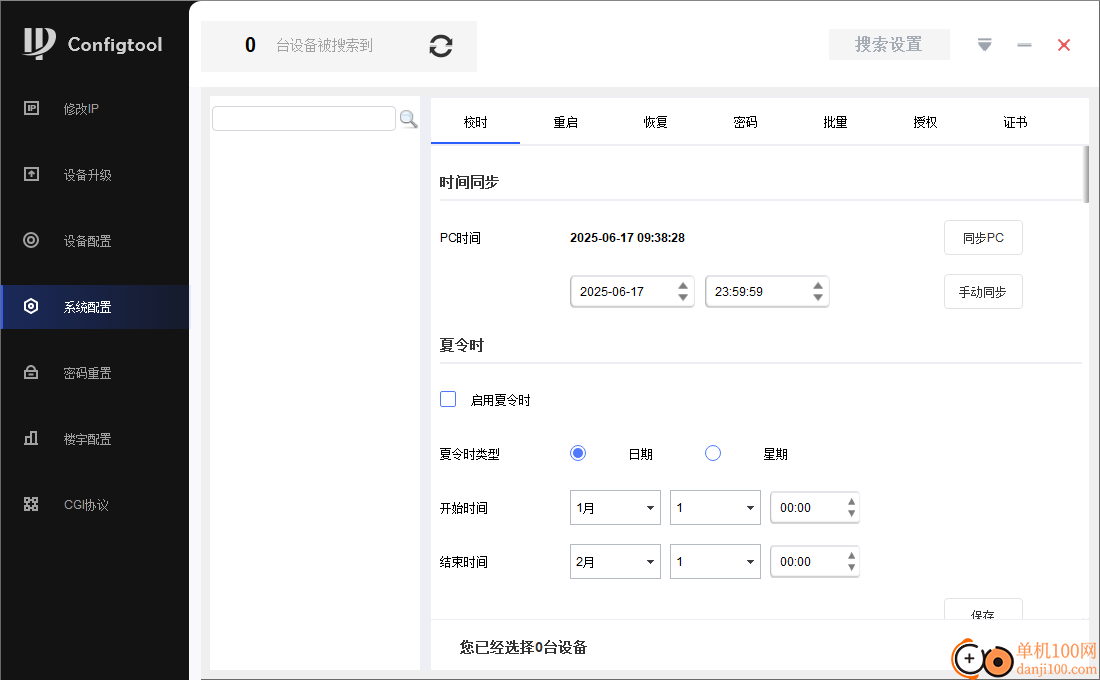Close the Configtool window
Viewport: 1100px width, 680px height.
(1064, 45)
